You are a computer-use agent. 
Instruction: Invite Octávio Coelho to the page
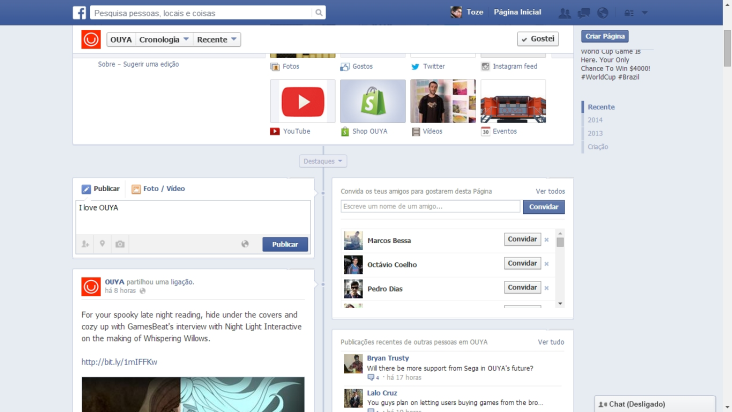point(522,263)
